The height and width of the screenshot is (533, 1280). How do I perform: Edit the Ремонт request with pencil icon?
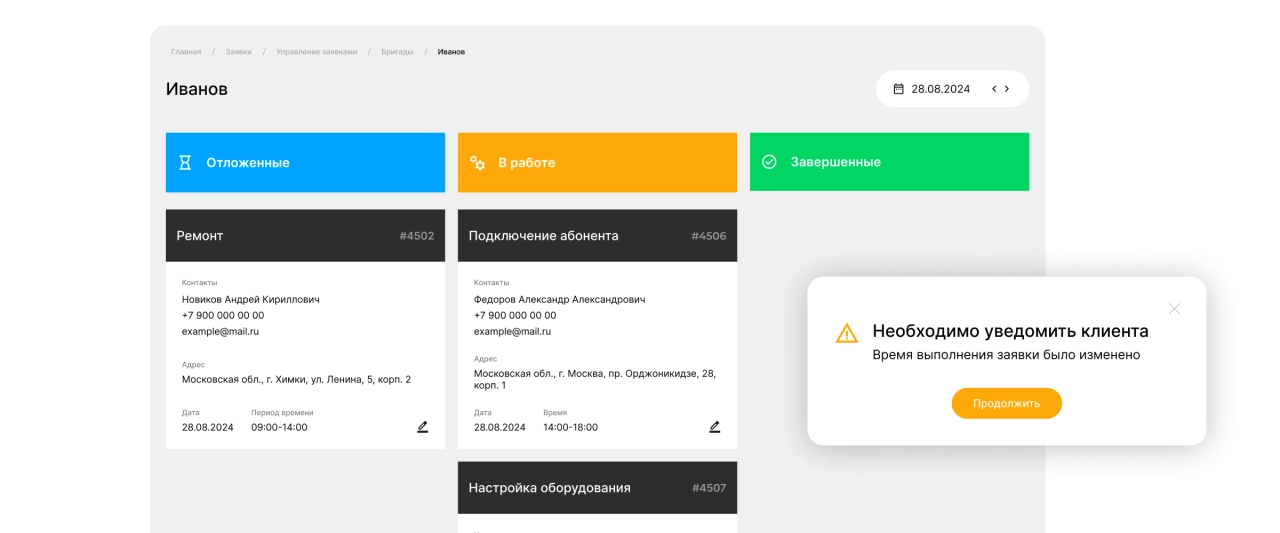tap(423, 427)
